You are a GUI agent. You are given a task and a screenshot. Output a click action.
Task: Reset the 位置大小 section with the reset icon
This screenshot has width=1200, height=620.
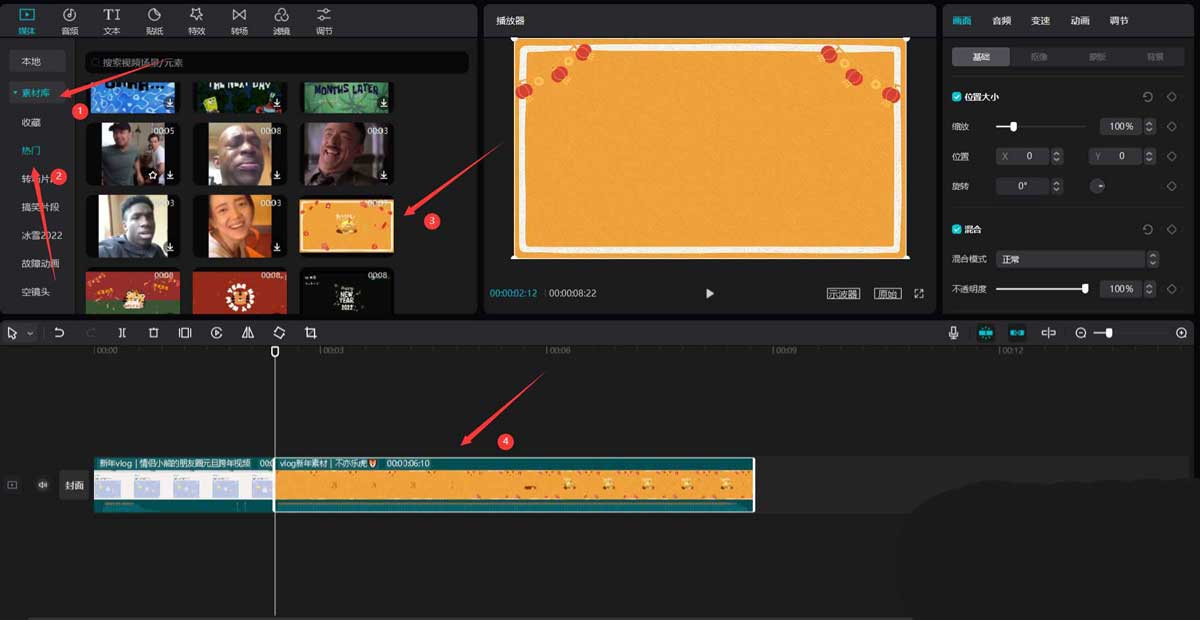1147,97
